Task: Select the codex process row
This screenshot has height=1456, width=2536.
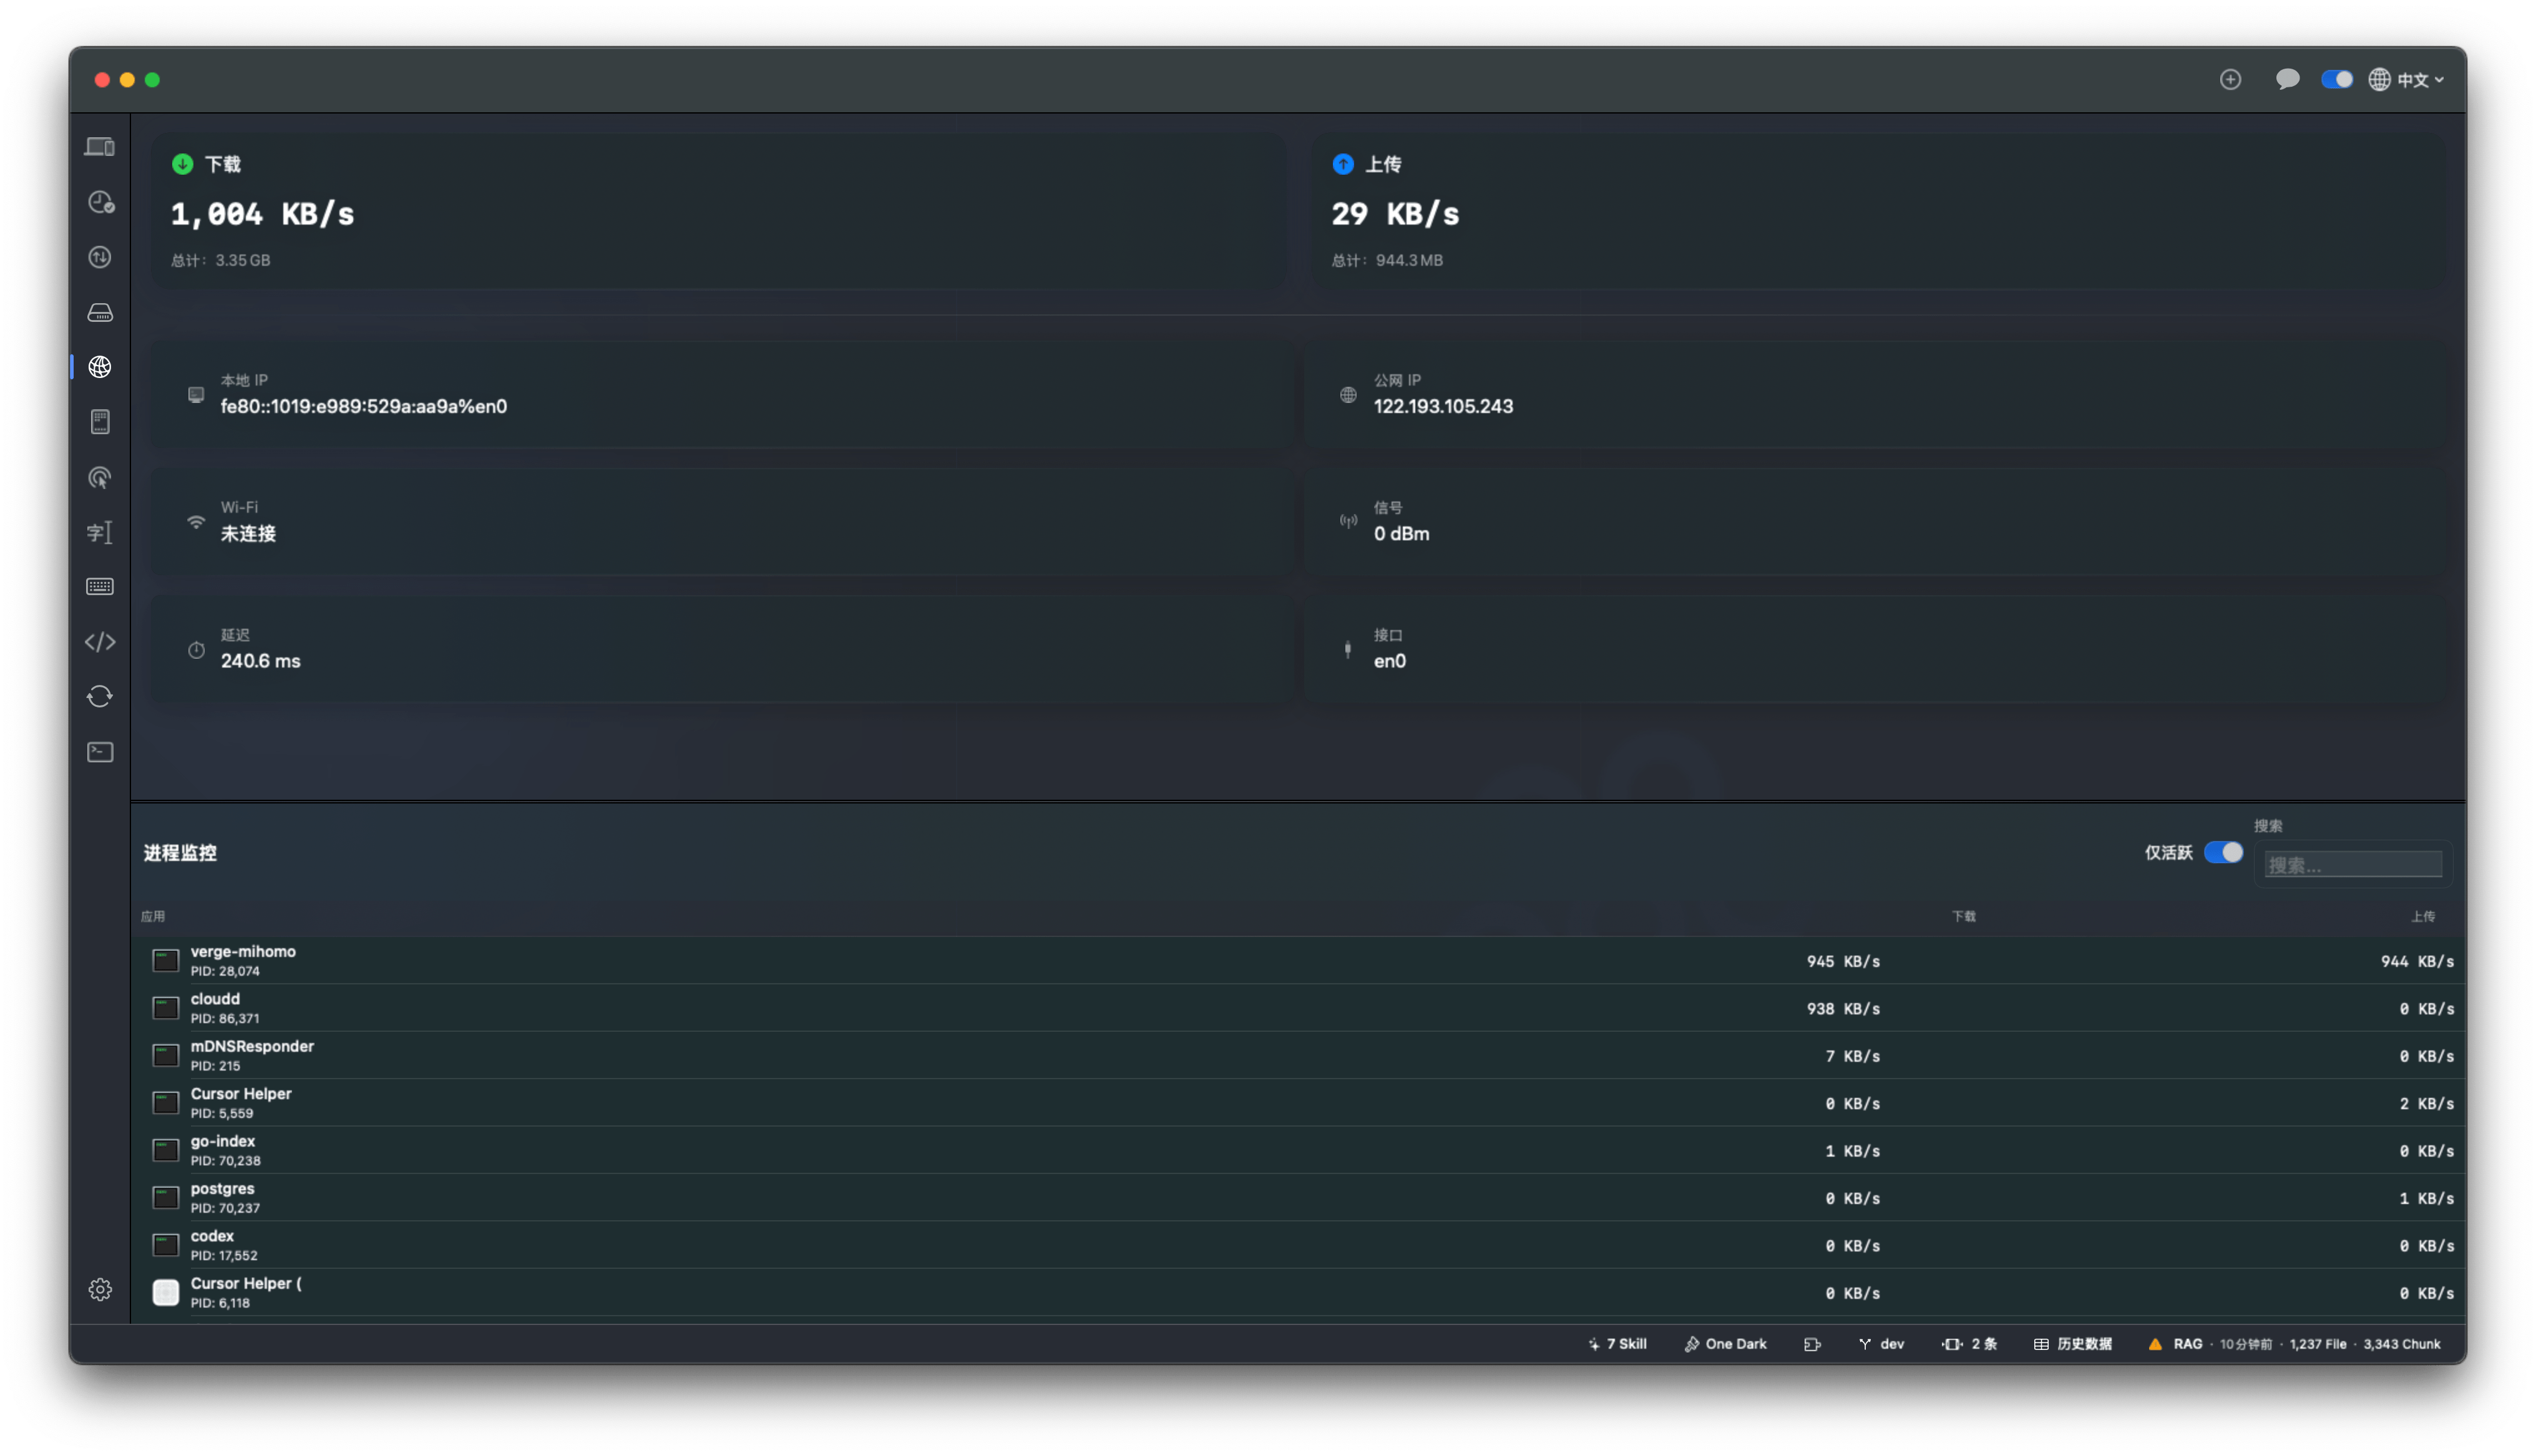Action: pos(1298,1246)
